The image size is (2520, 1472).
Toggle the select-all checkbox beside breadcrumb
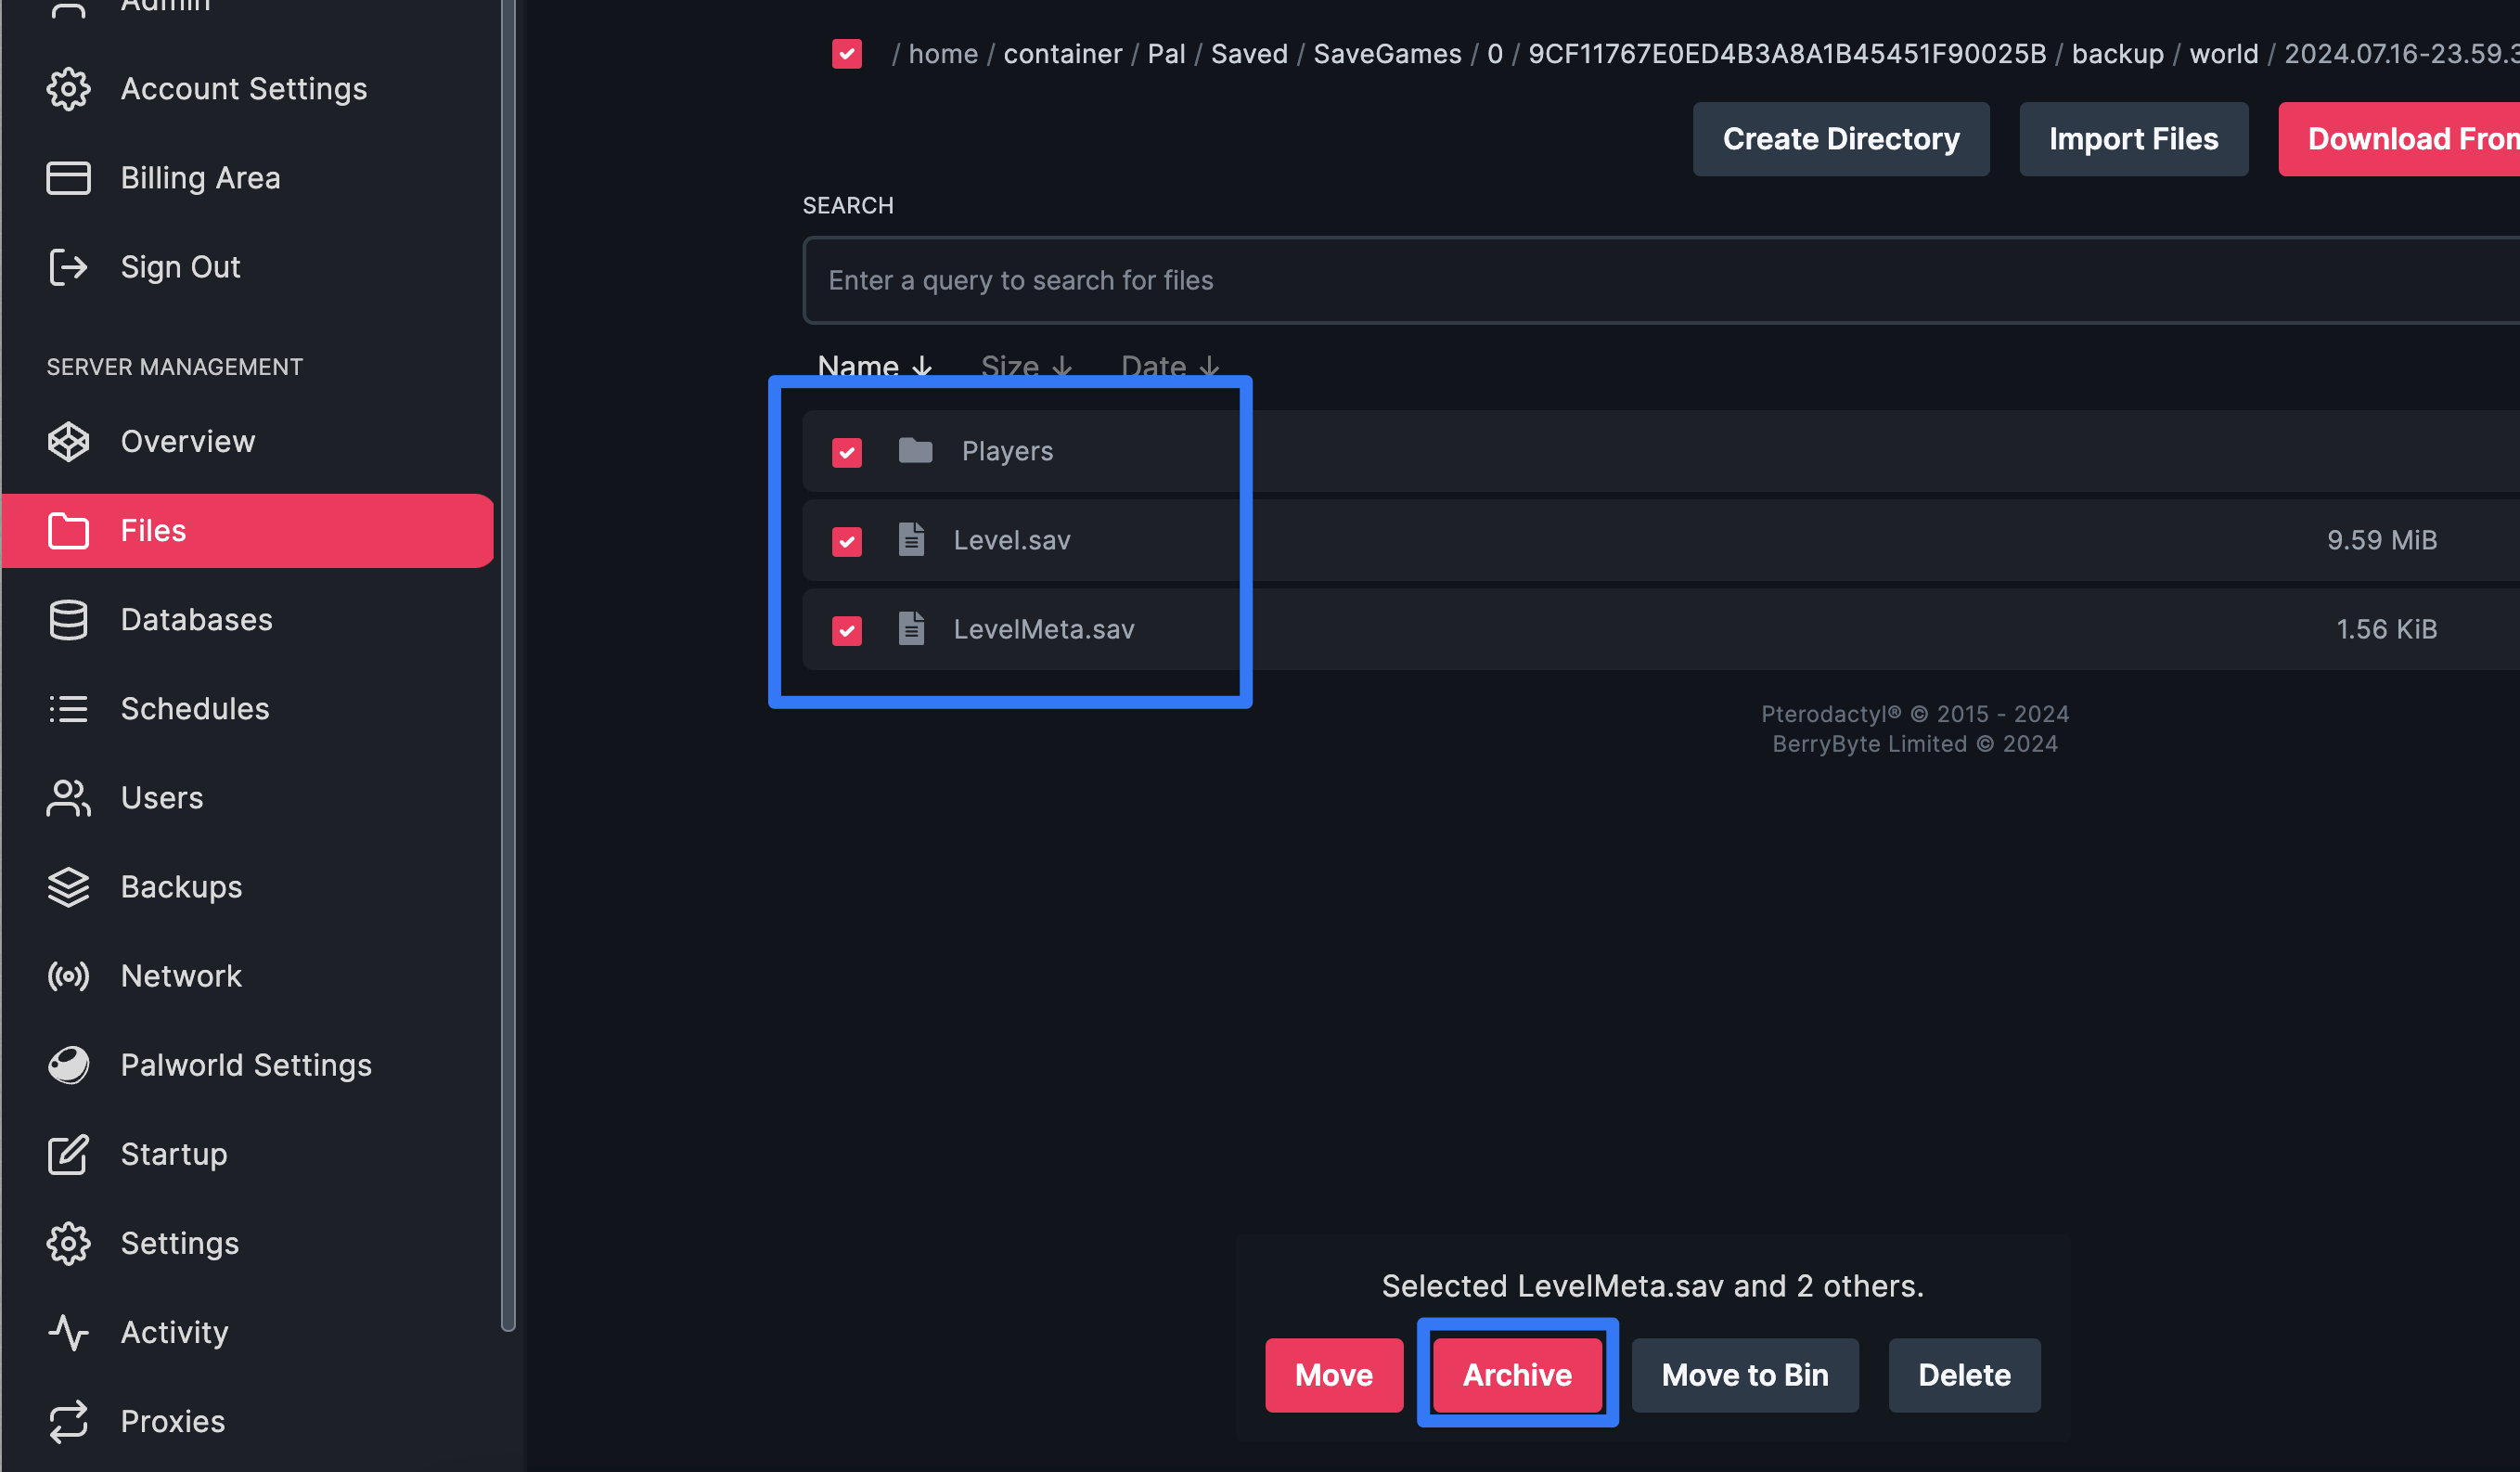tap(847, 53)
